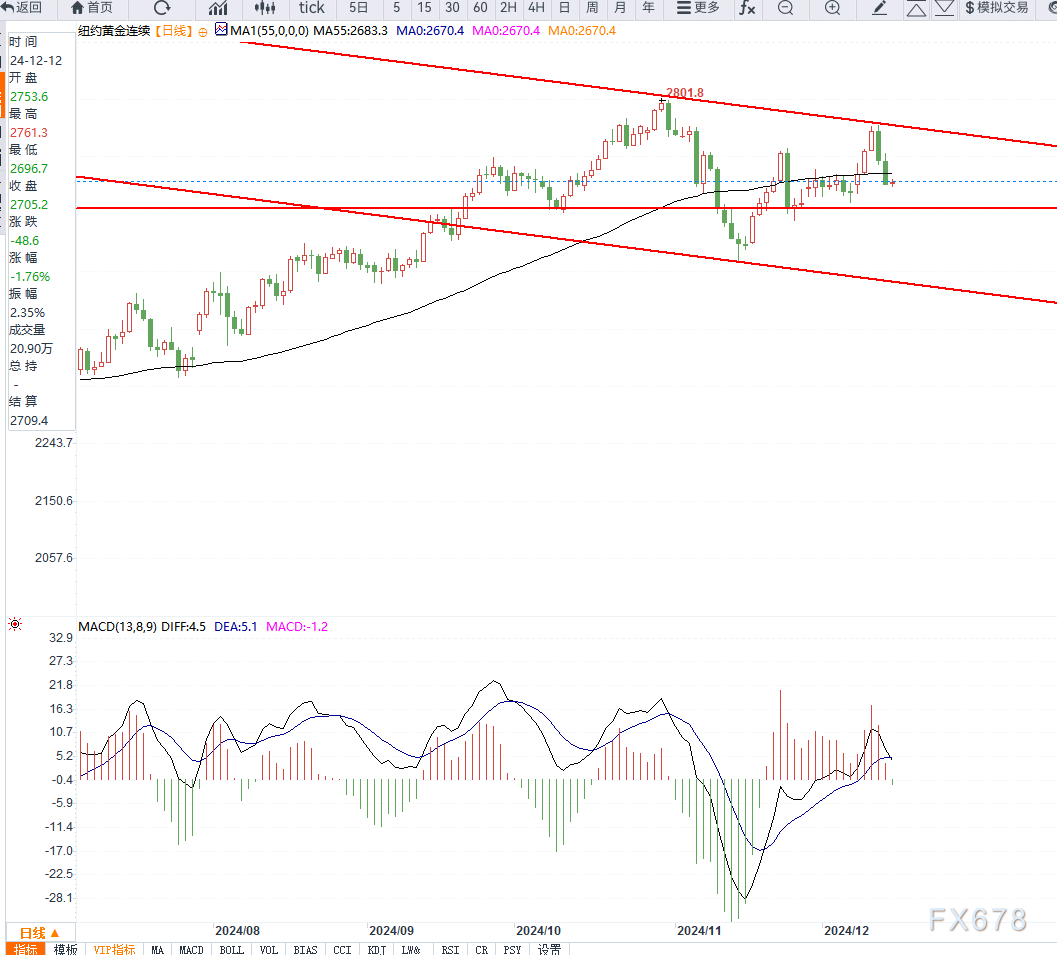Screen dimensions: 1057x955
Task: Select the BOLL indicator tab
Action: 231,949
